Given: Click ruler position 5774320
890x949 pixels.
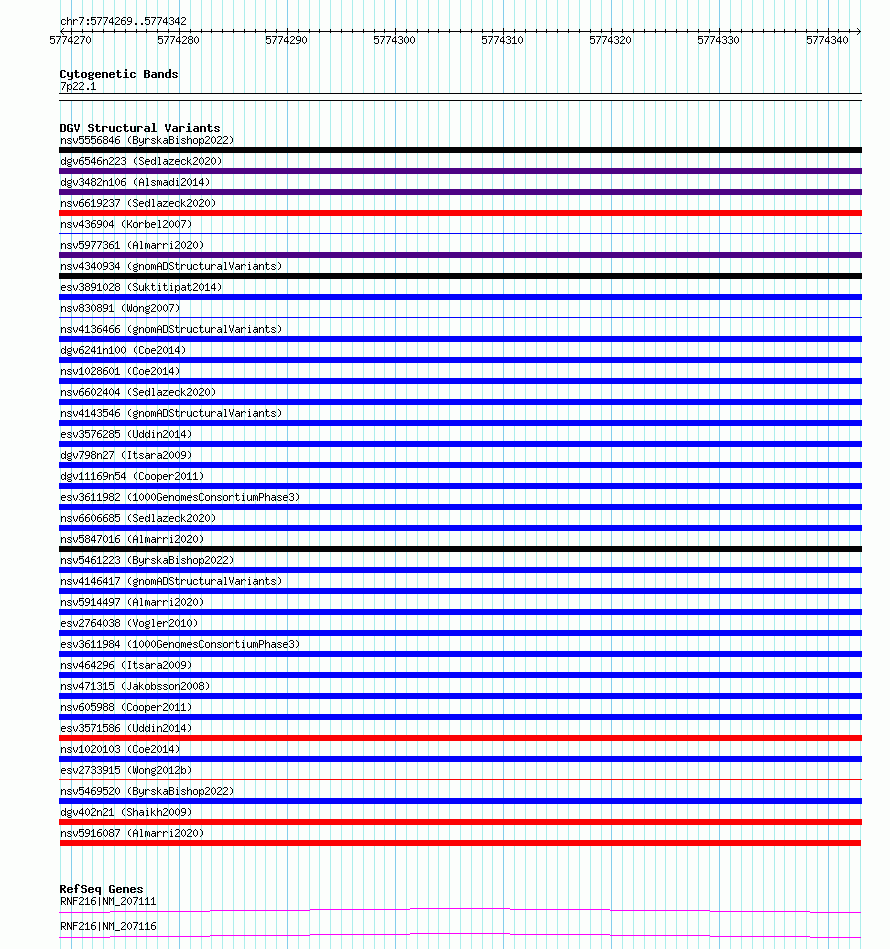Looking at the screenshot, I should pos(610,40).
